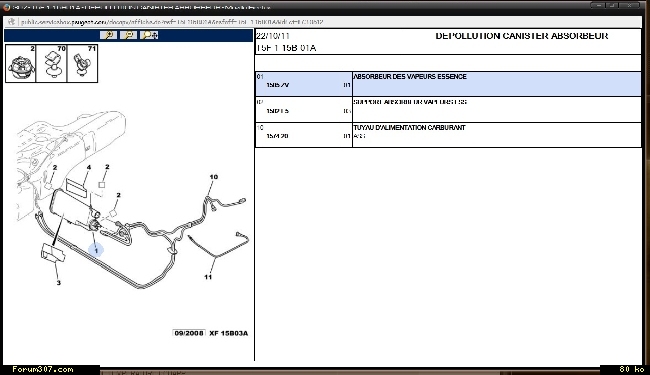Select the TUYAU D'ALIMENTATION CARBURANT row

coord(448,135)
